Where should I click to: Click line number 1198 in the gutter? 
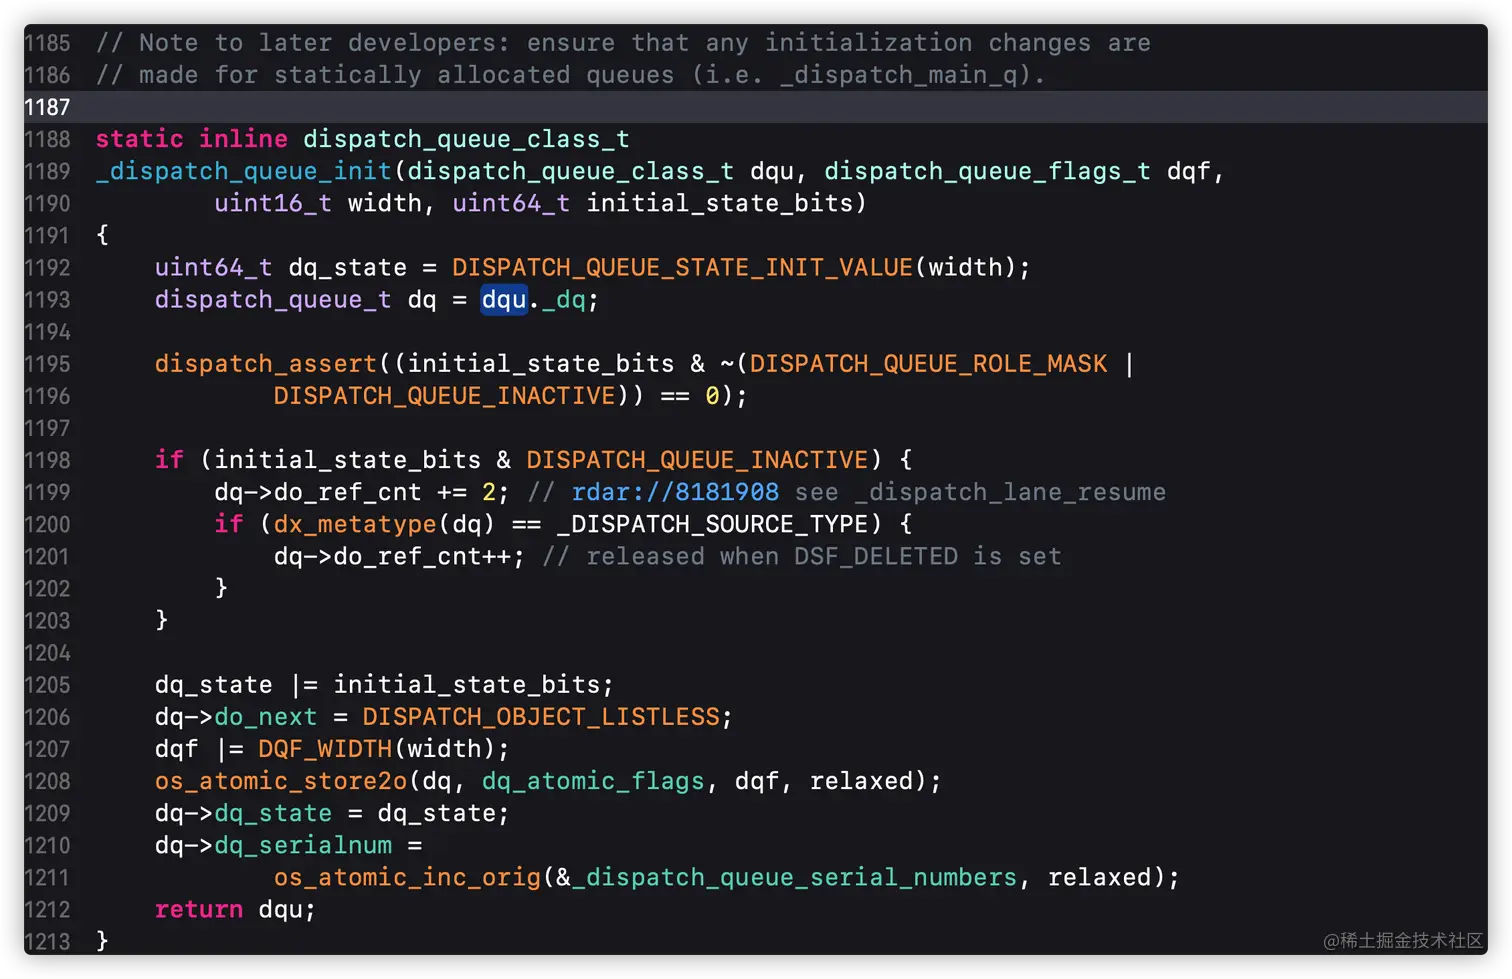[47, 460]
